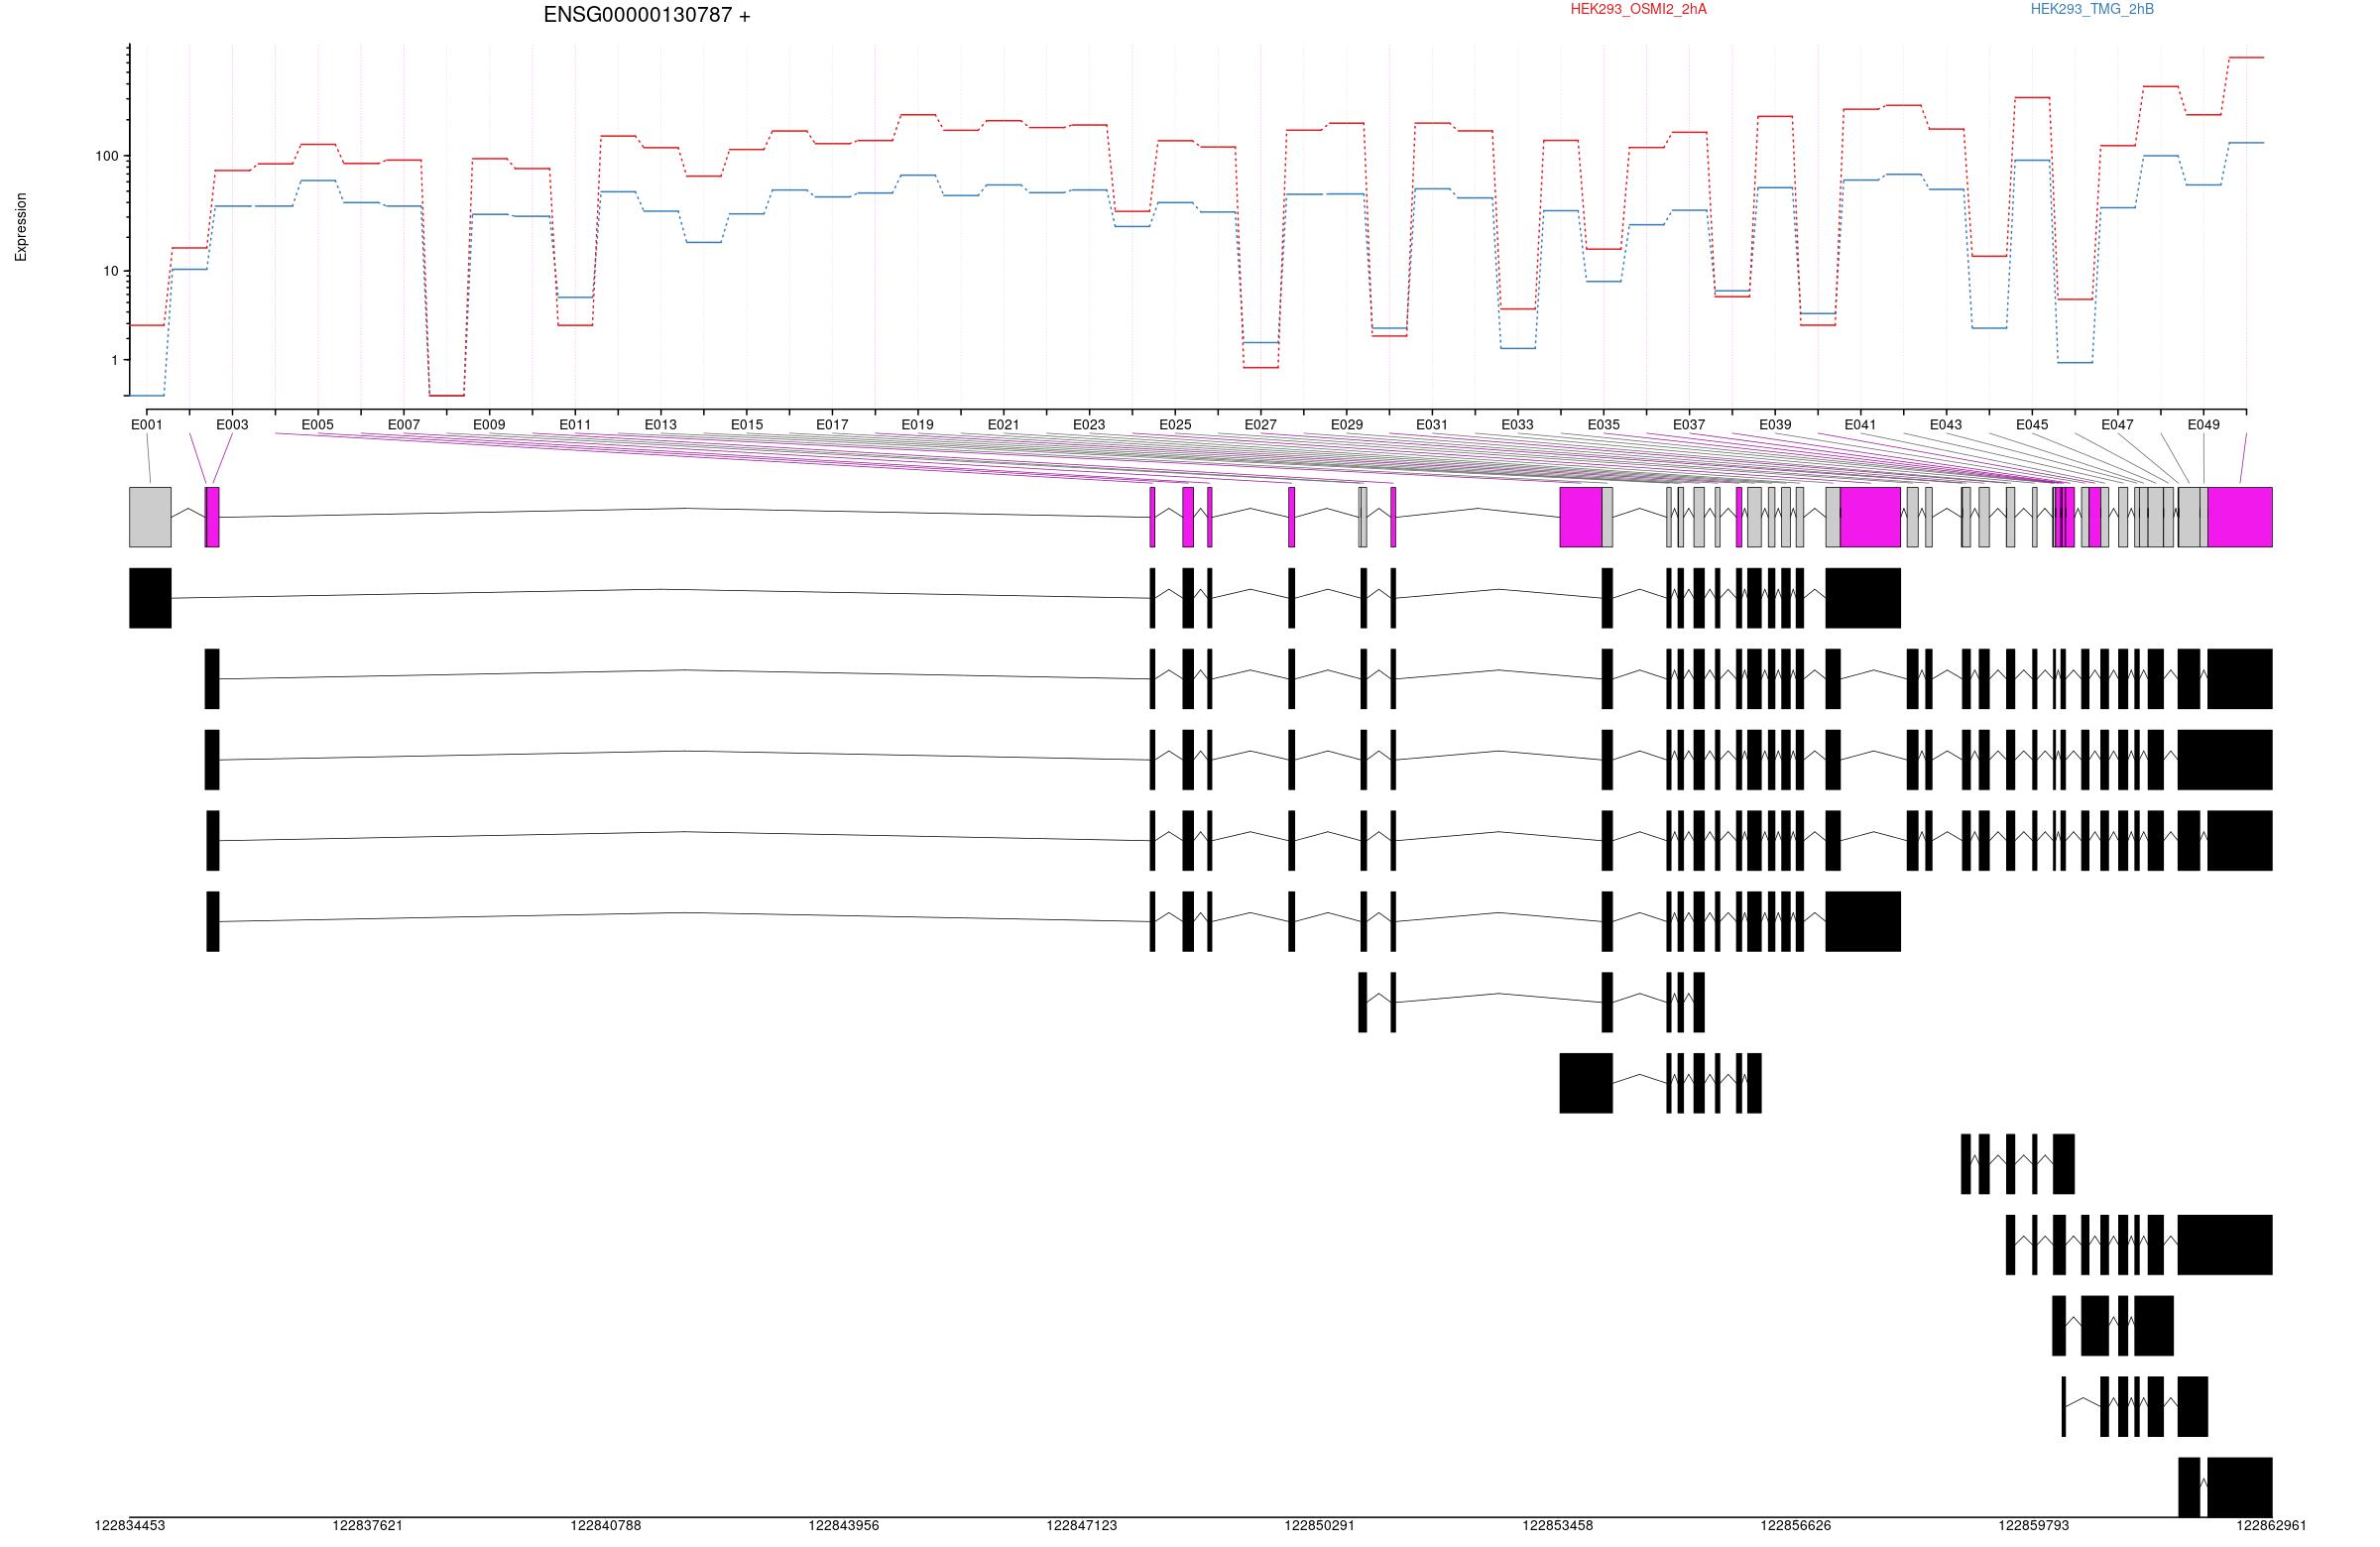Click exon bin label E011

click(x=575, y=424)
